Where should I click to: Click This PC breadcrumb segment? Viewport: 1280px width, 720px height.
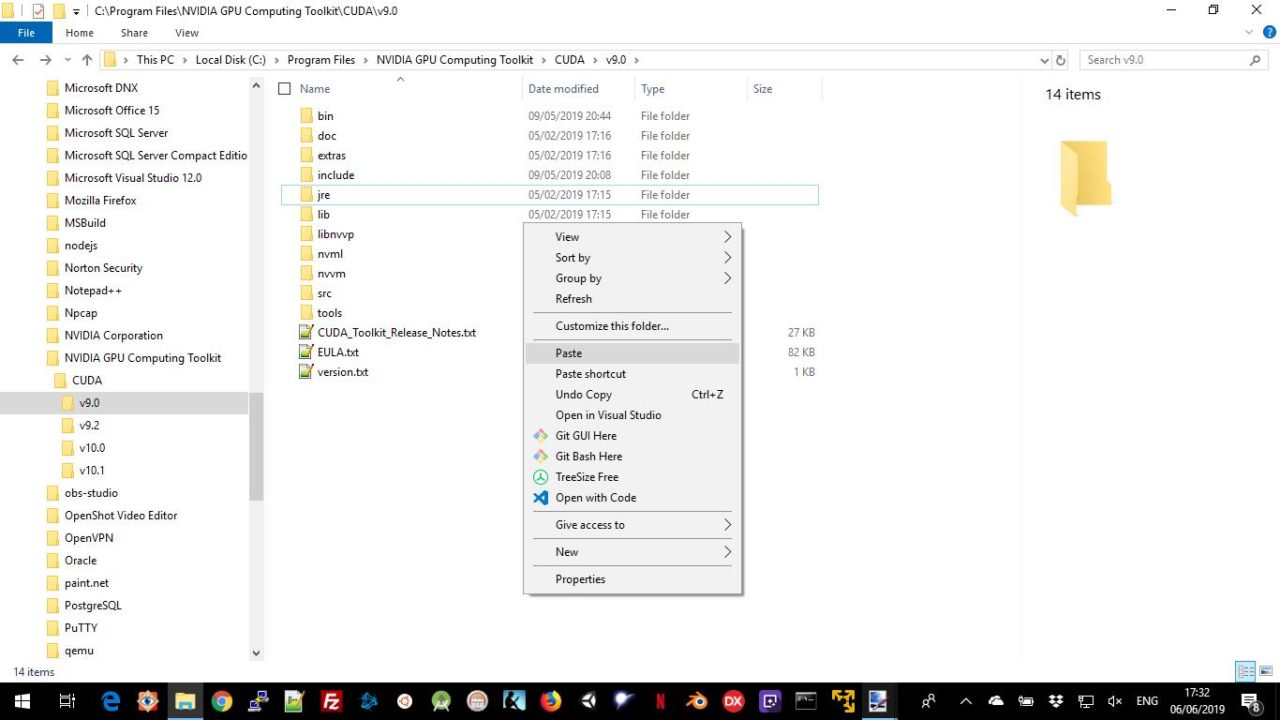(x=155, y=60)
